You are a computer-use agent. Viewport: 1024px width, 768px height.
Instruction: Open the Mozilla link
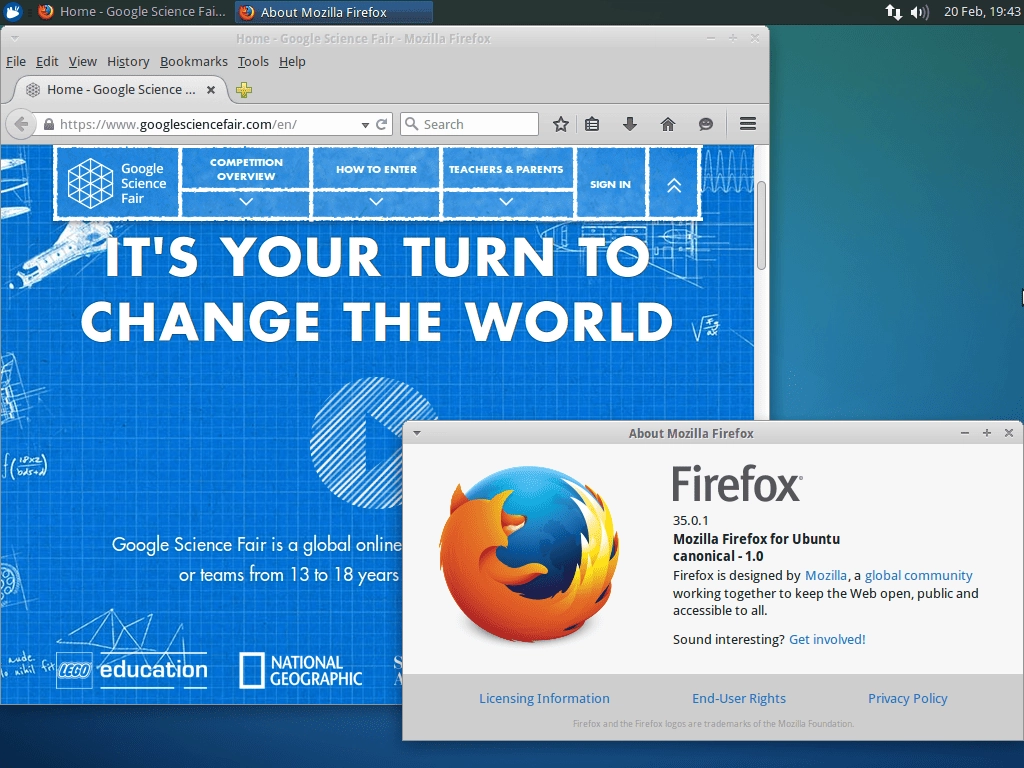tap(825, 575)
